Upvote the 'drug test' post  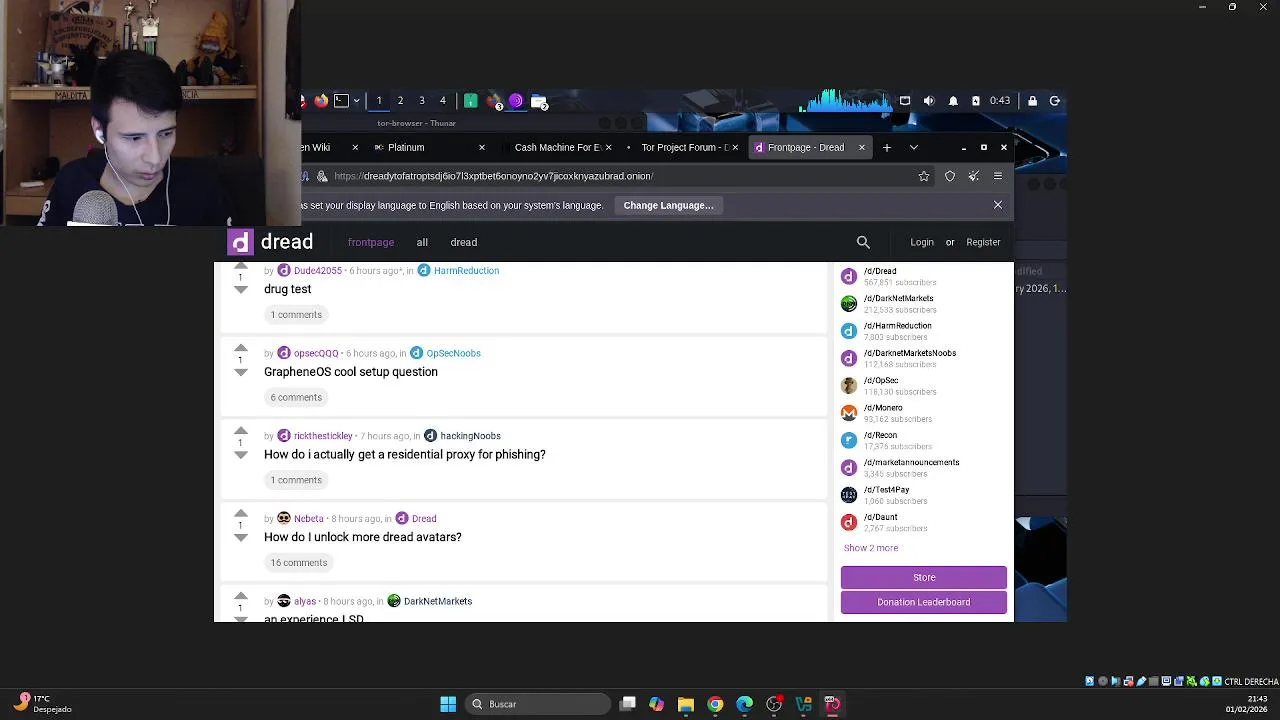240,267
